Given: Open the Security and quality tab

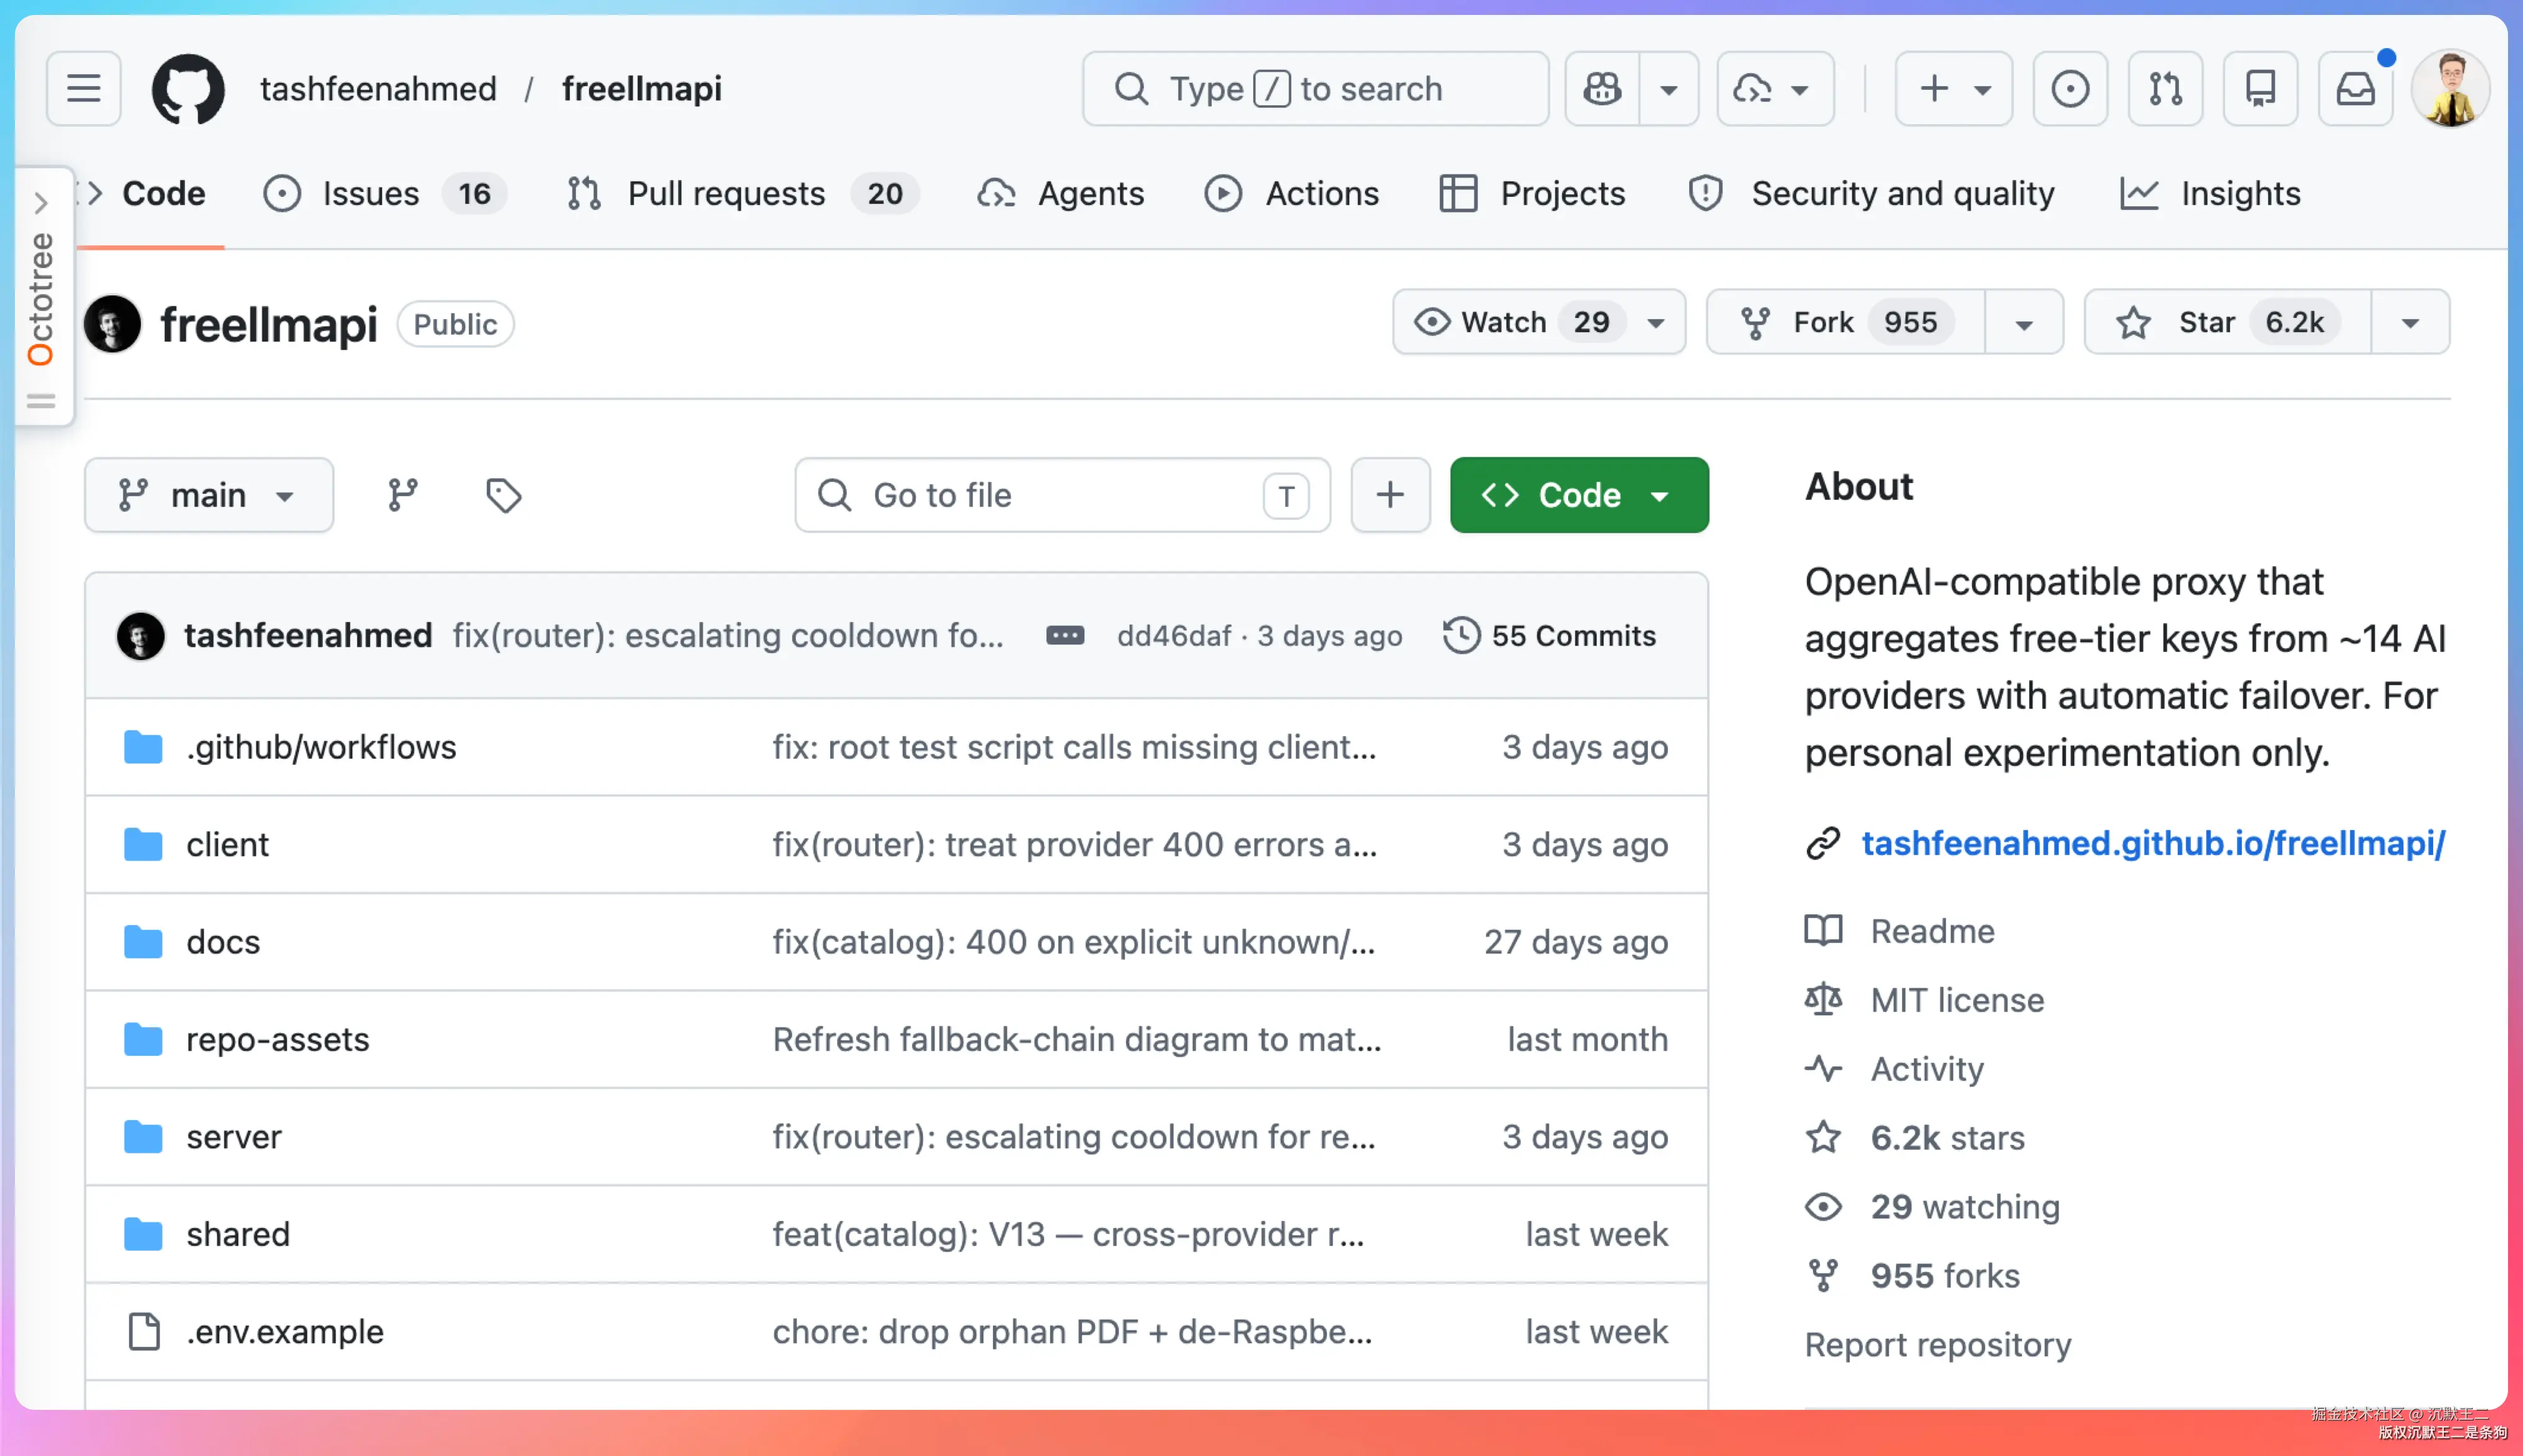Looking at the screenshot, I should click(1871, 193).
